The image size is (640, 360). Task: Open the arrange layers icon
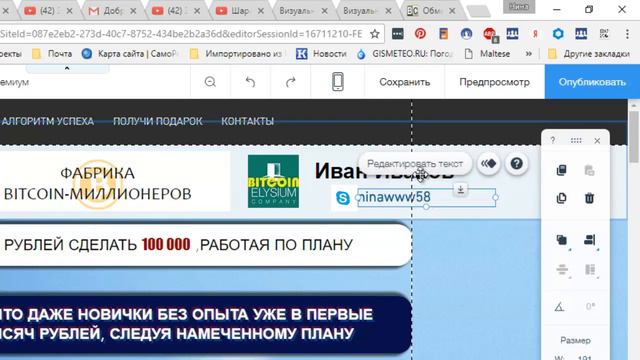[562, 240]
